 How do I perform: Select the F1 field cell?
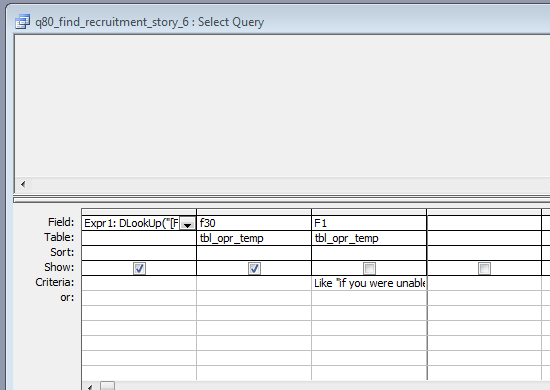[369, 223]
